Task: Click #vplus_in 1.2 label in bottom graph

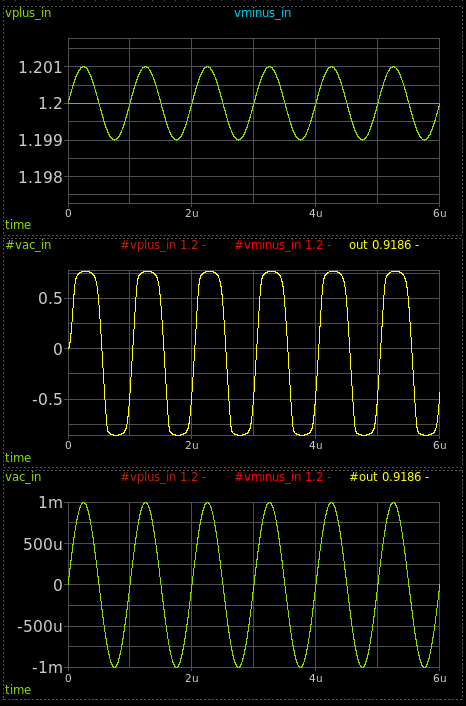Action: tap(163, 477)
